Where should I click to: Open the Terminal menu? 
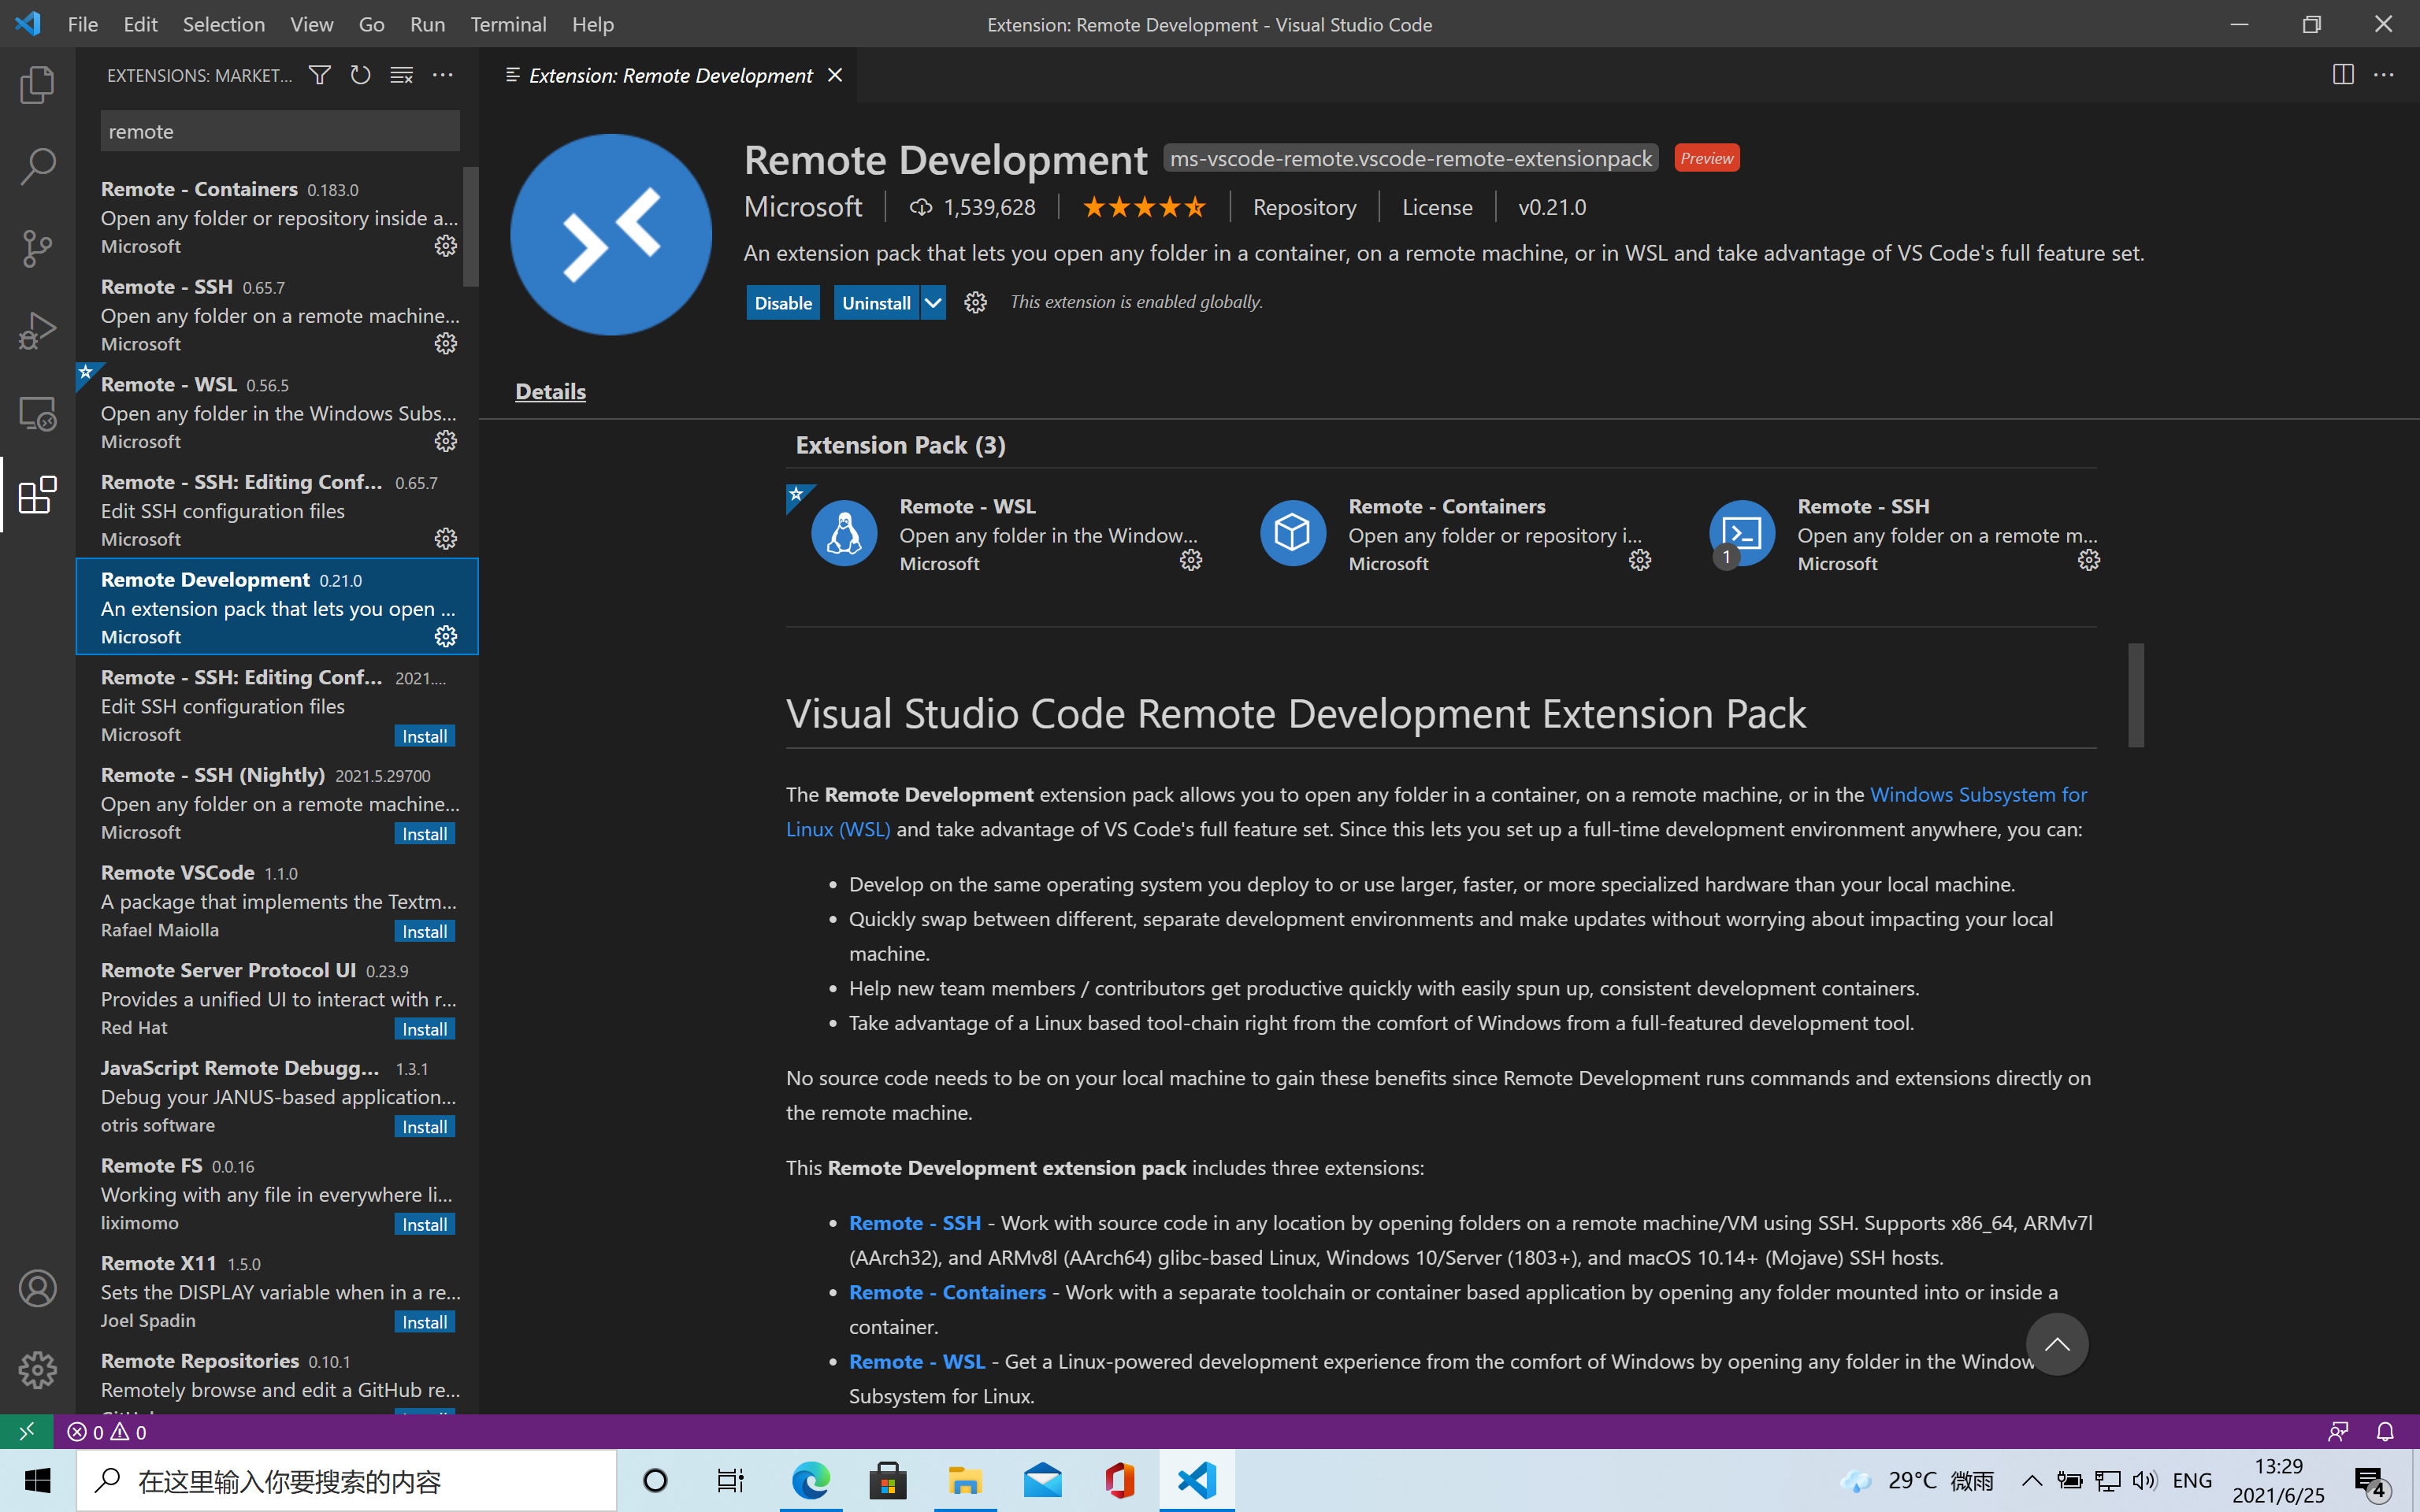(508, 24)
